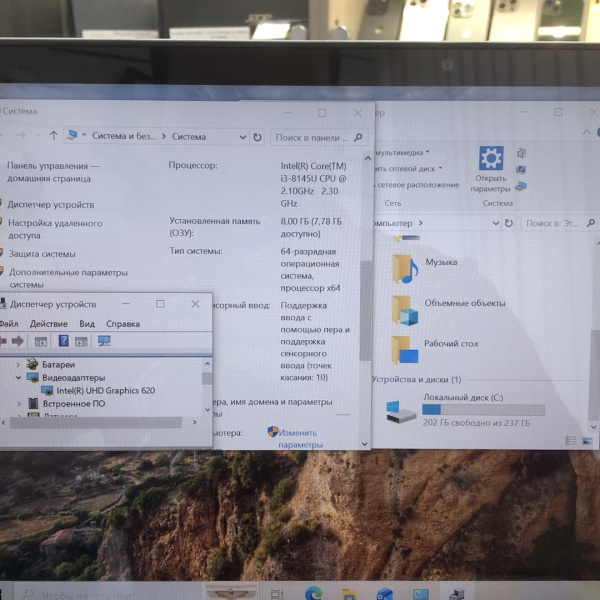Open Outlook from the taskbar
Screen dimensions: 600x600
[x=385, y=594]
